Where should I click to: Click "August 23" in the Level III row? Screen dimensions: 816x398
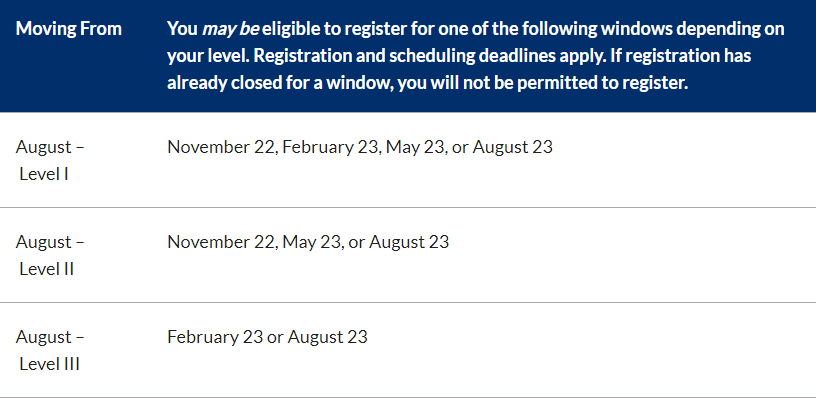pyautogui.click(x=328, y=337)
